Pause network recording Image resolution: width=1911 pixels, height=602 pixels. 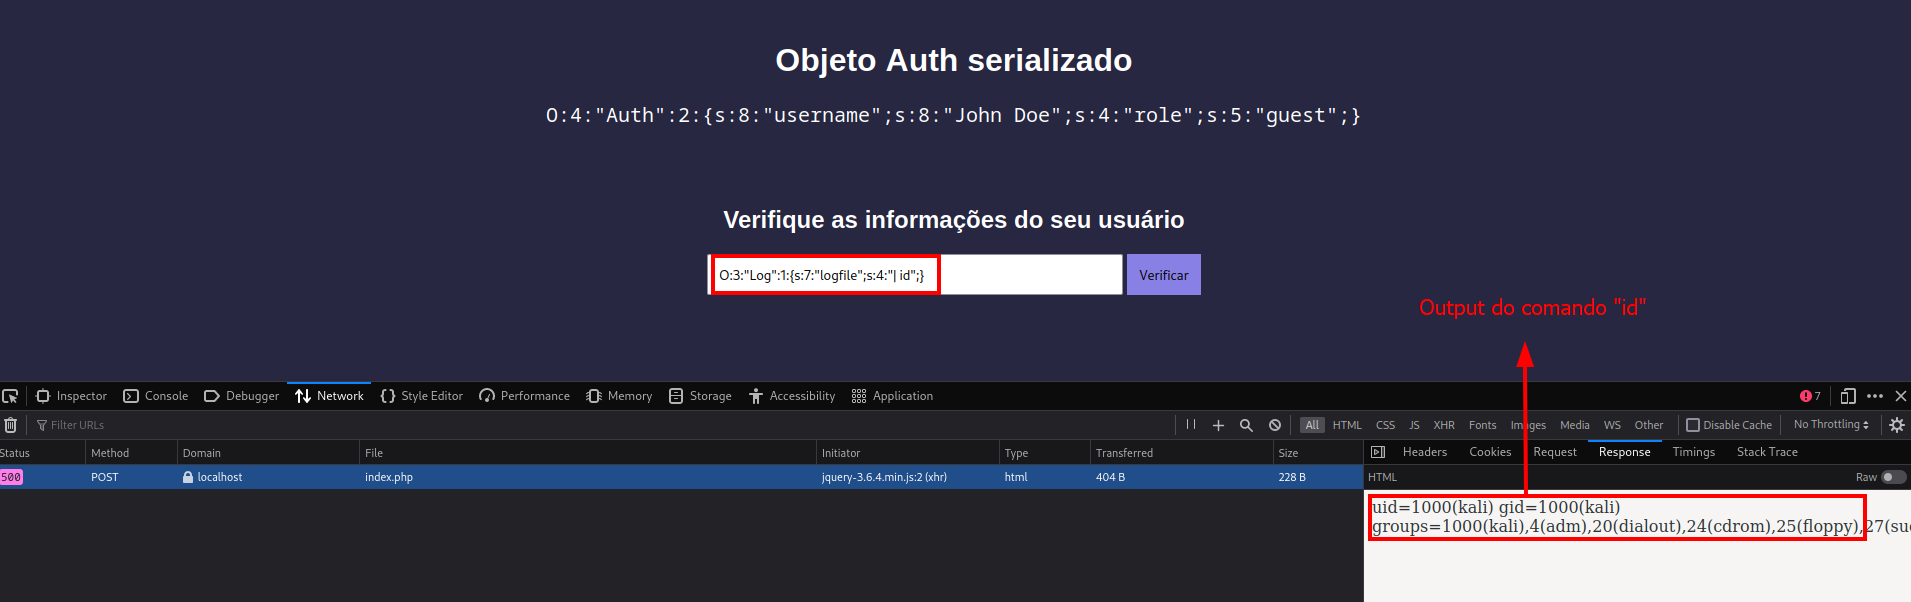[1190, 425]
